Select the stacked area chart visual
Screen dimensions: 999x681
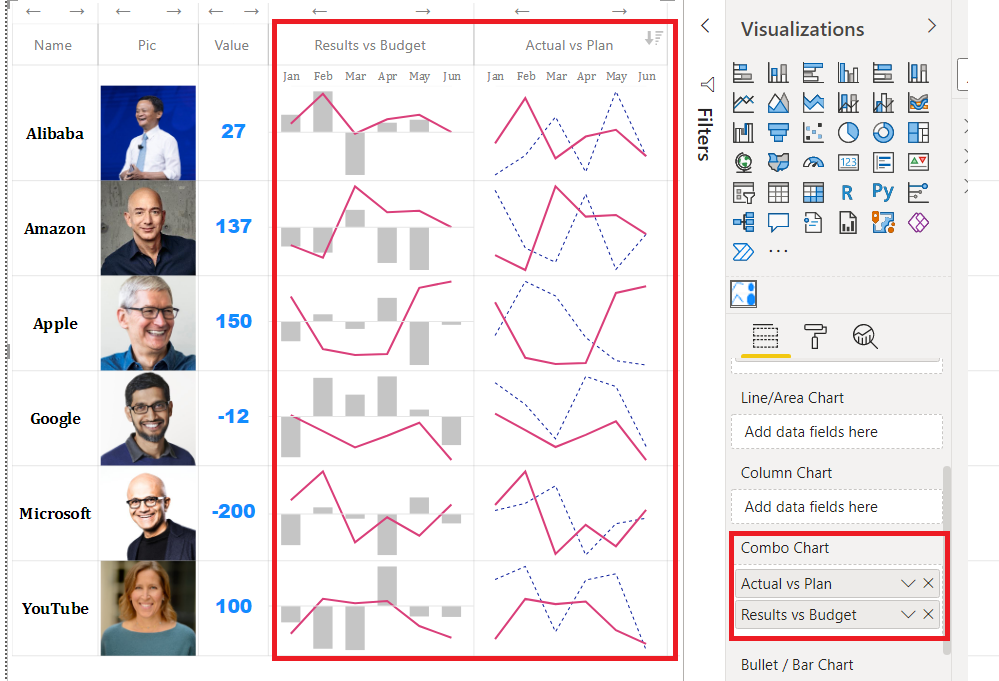tap(813, 103)
